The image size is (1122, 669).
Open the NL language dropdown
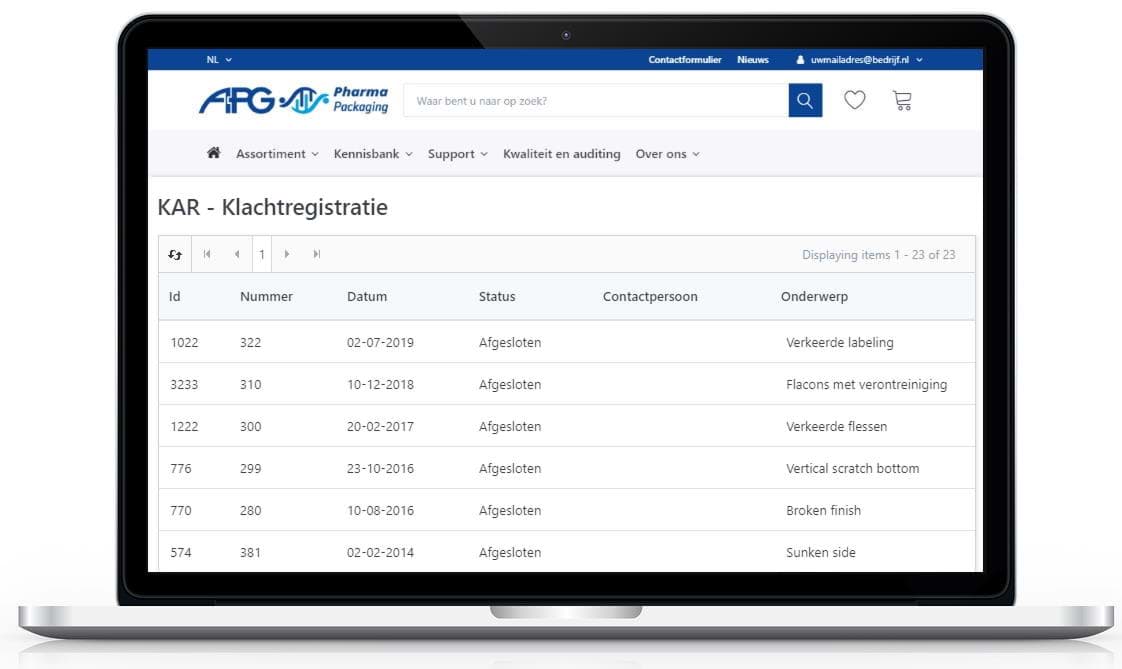tap(219, 60)
